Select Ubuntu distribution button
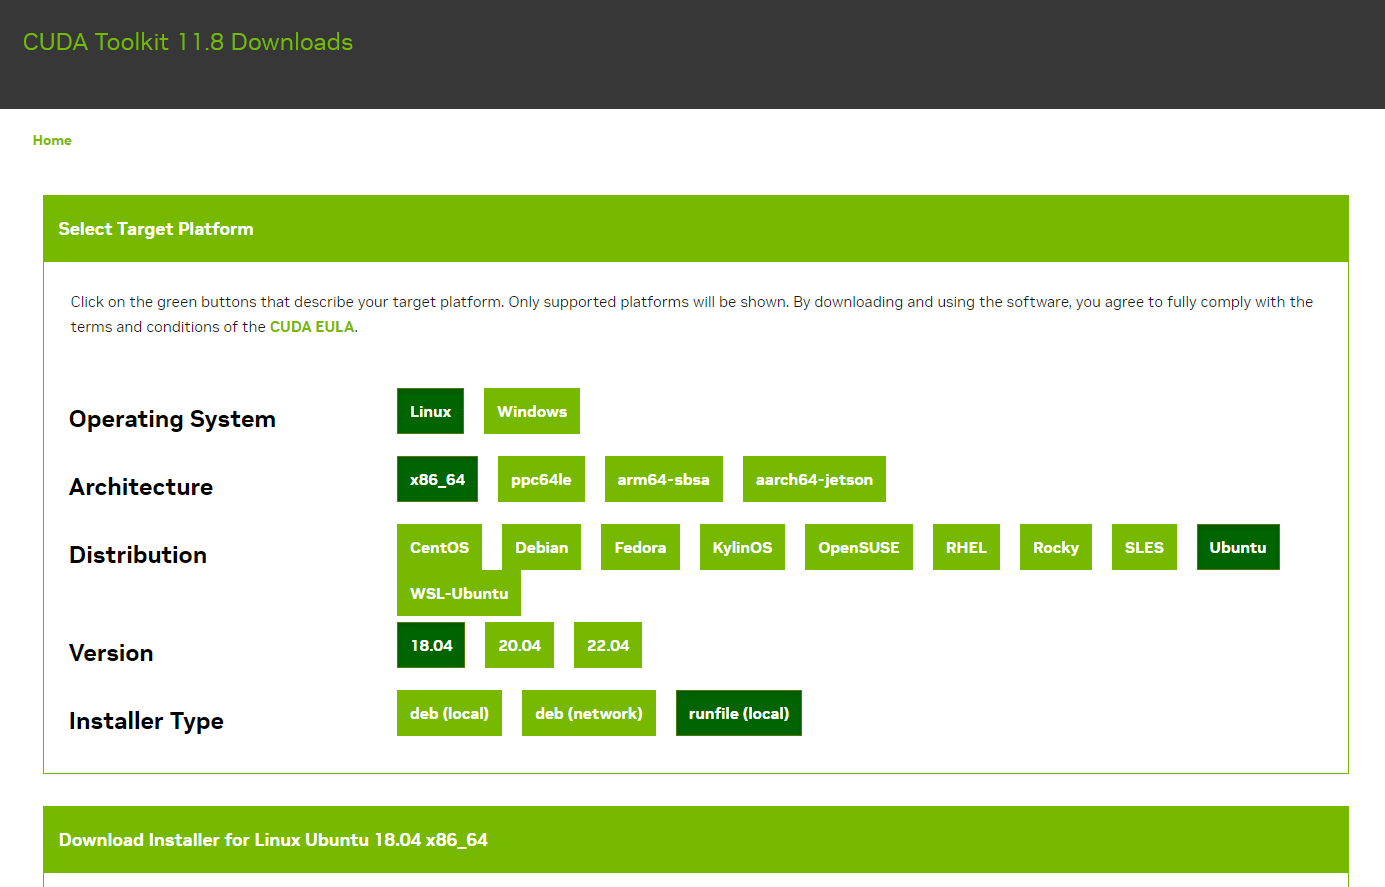The width and height of the screenshot is (1385, 887). coord(1238,547)
